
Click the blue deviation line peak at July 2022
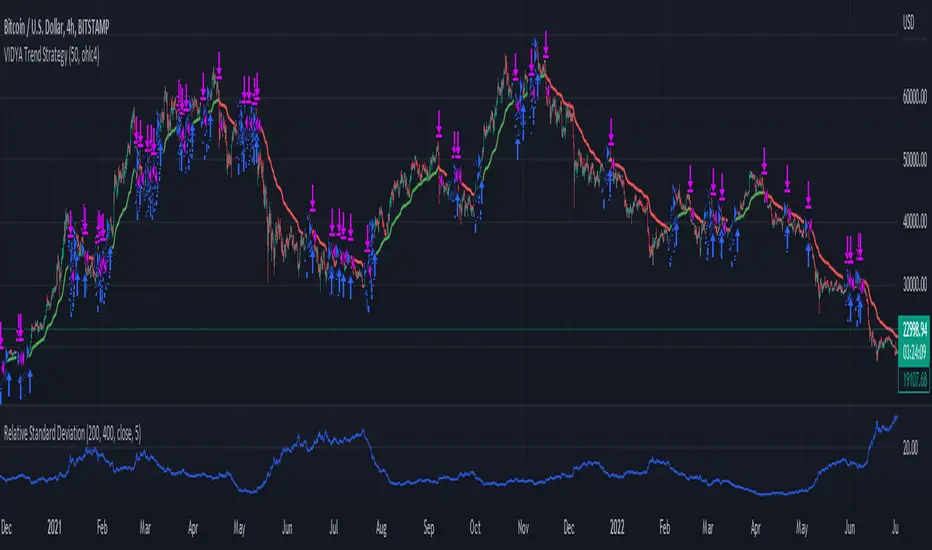(896, 417)
